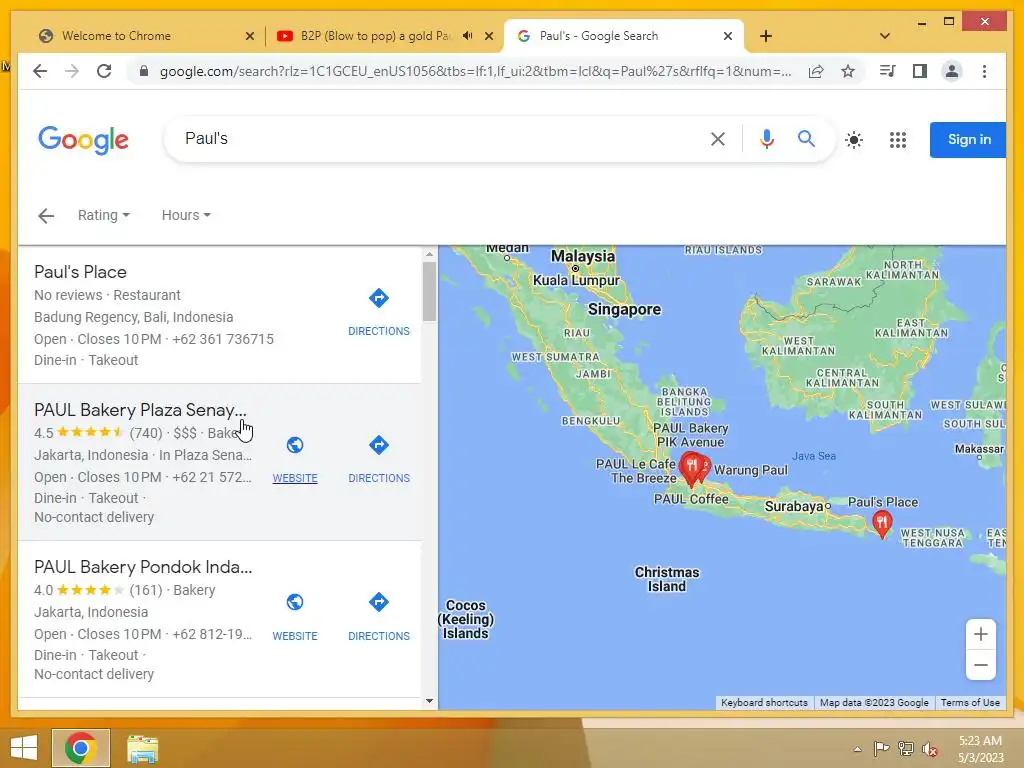Start voice search with microphone

[767, 139]
